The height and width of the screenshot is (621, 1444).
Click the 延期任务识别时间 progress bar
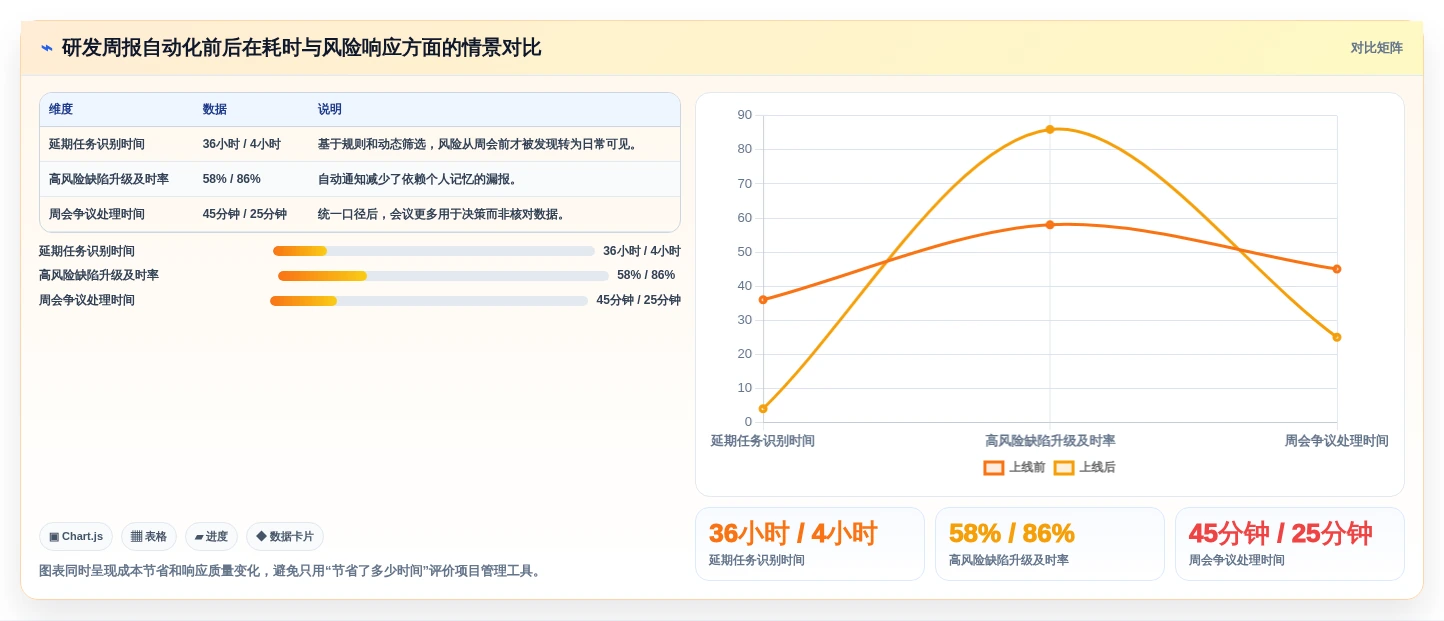(434, 251)
